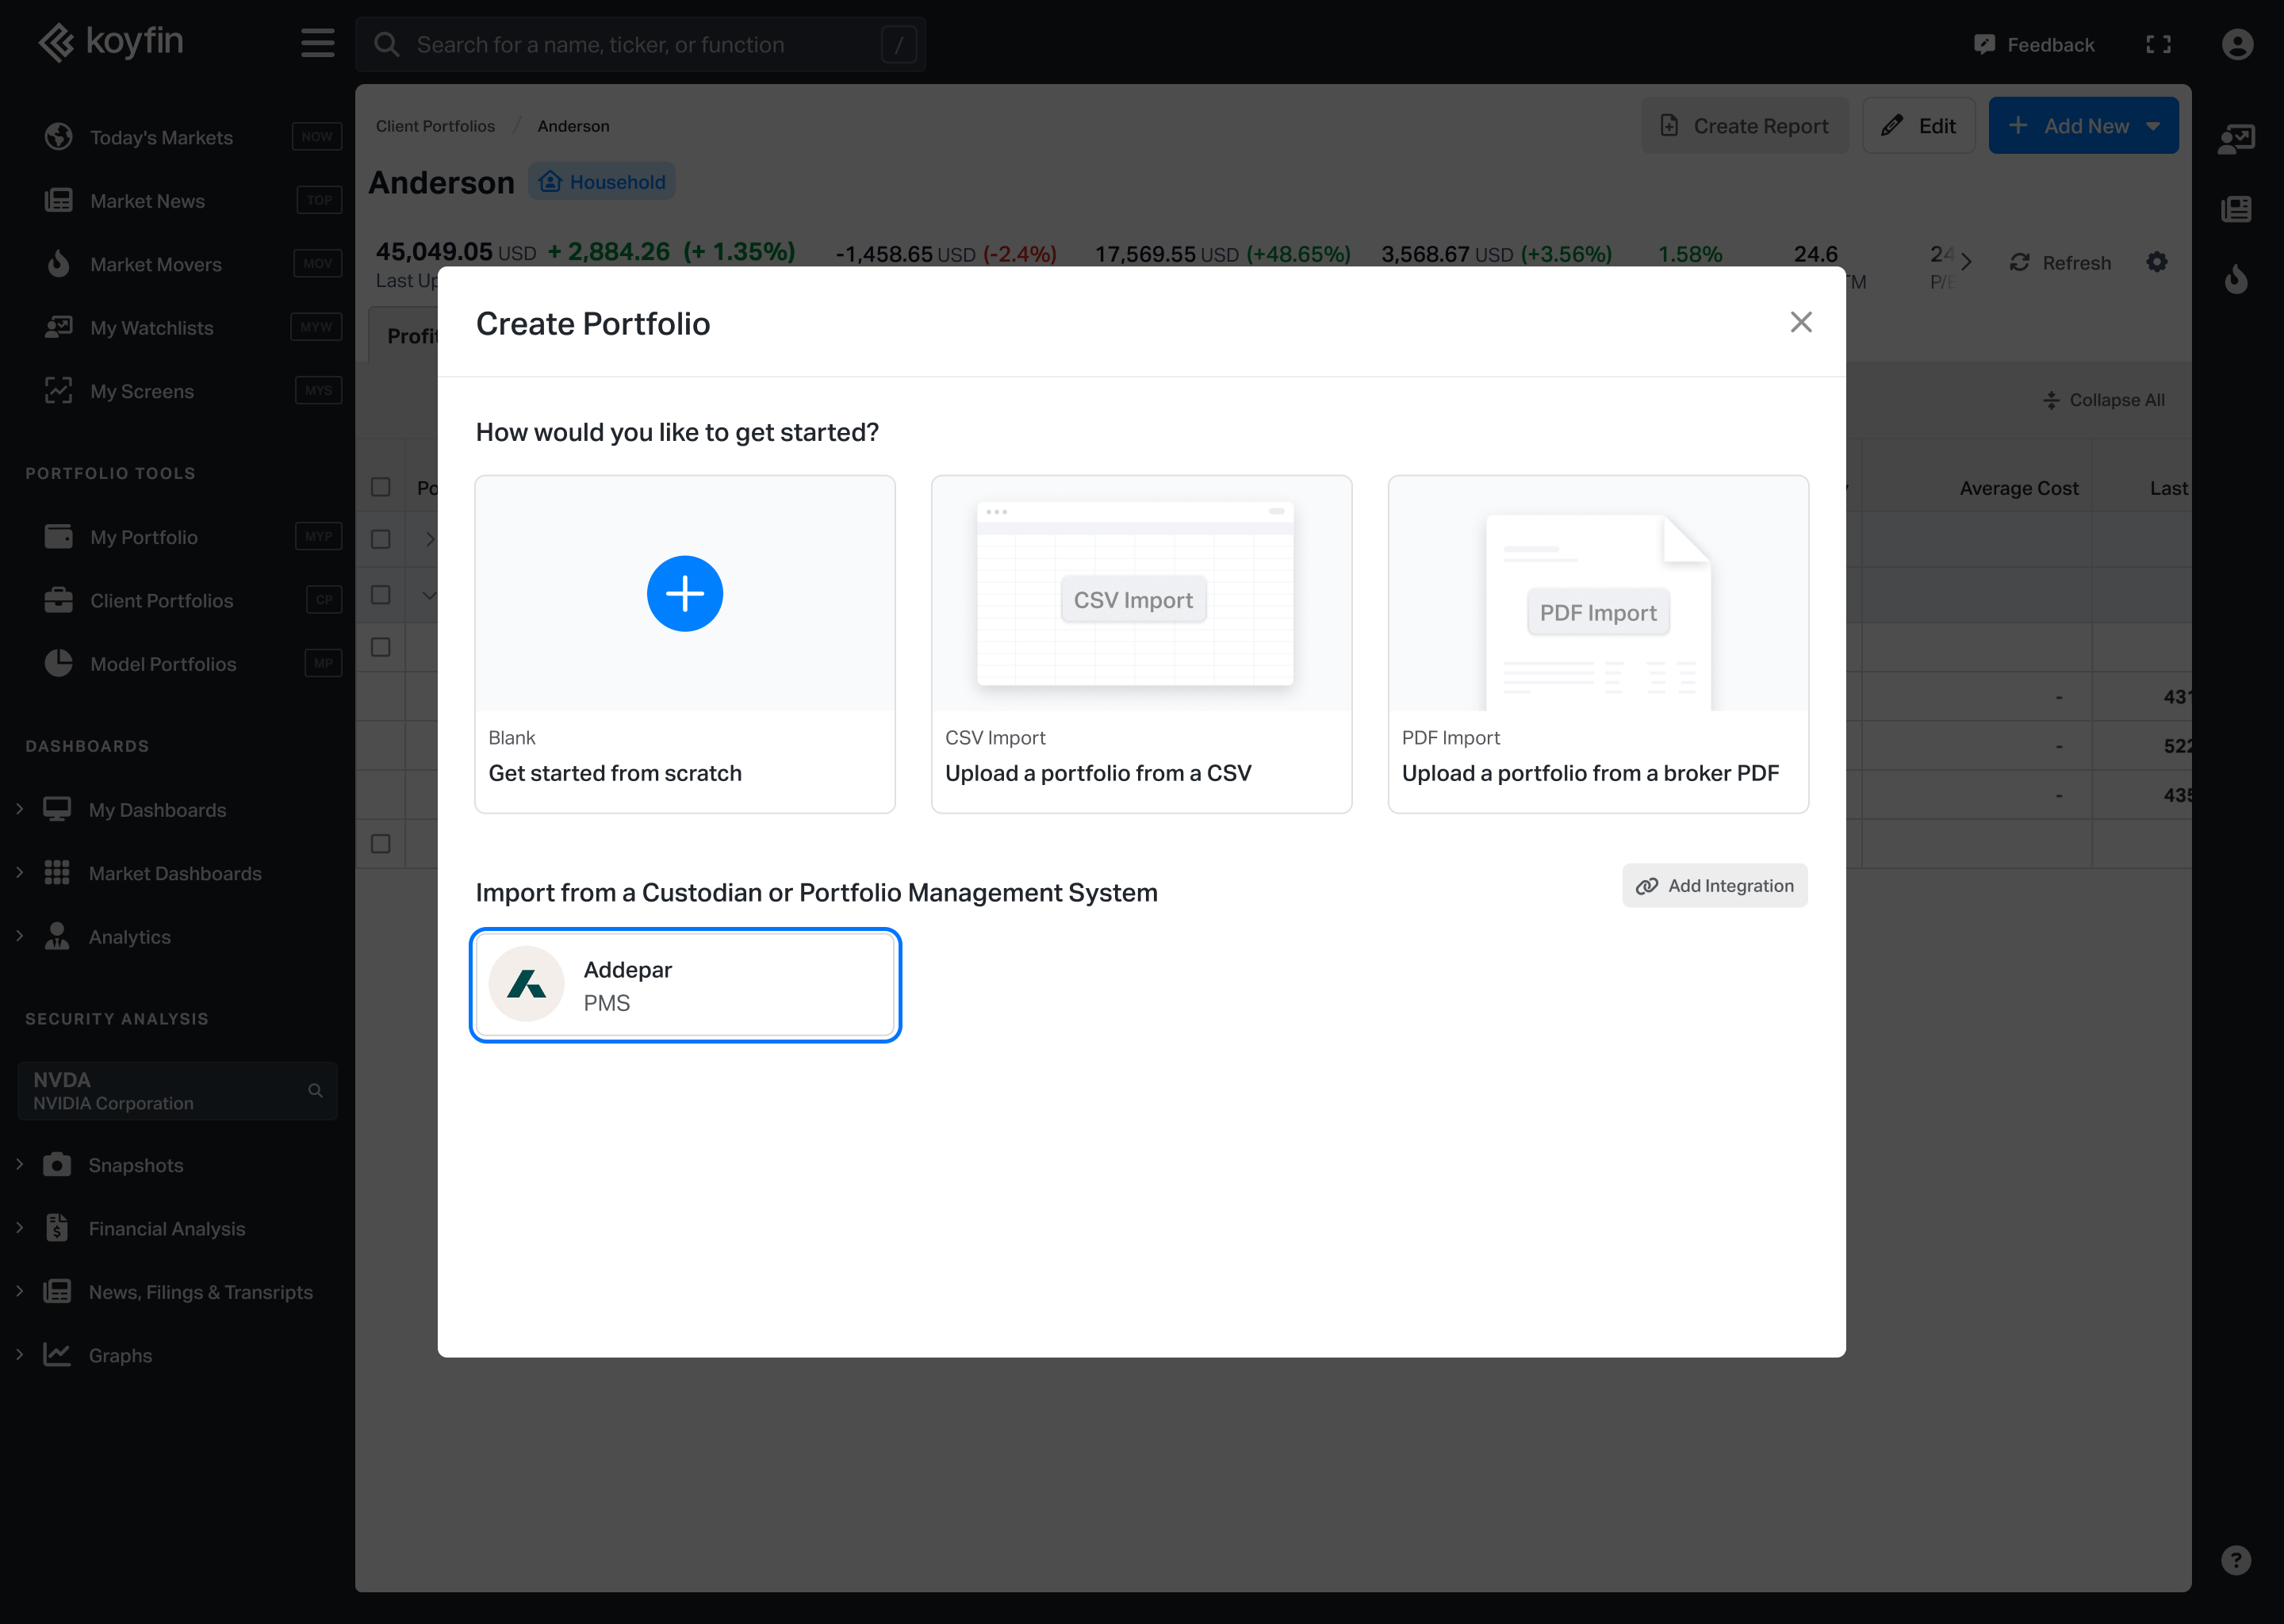The height and width of the screenshot is (1624, 2284).
Task: Open the hamburger navigation menu
Action: [x=316, y=43]
